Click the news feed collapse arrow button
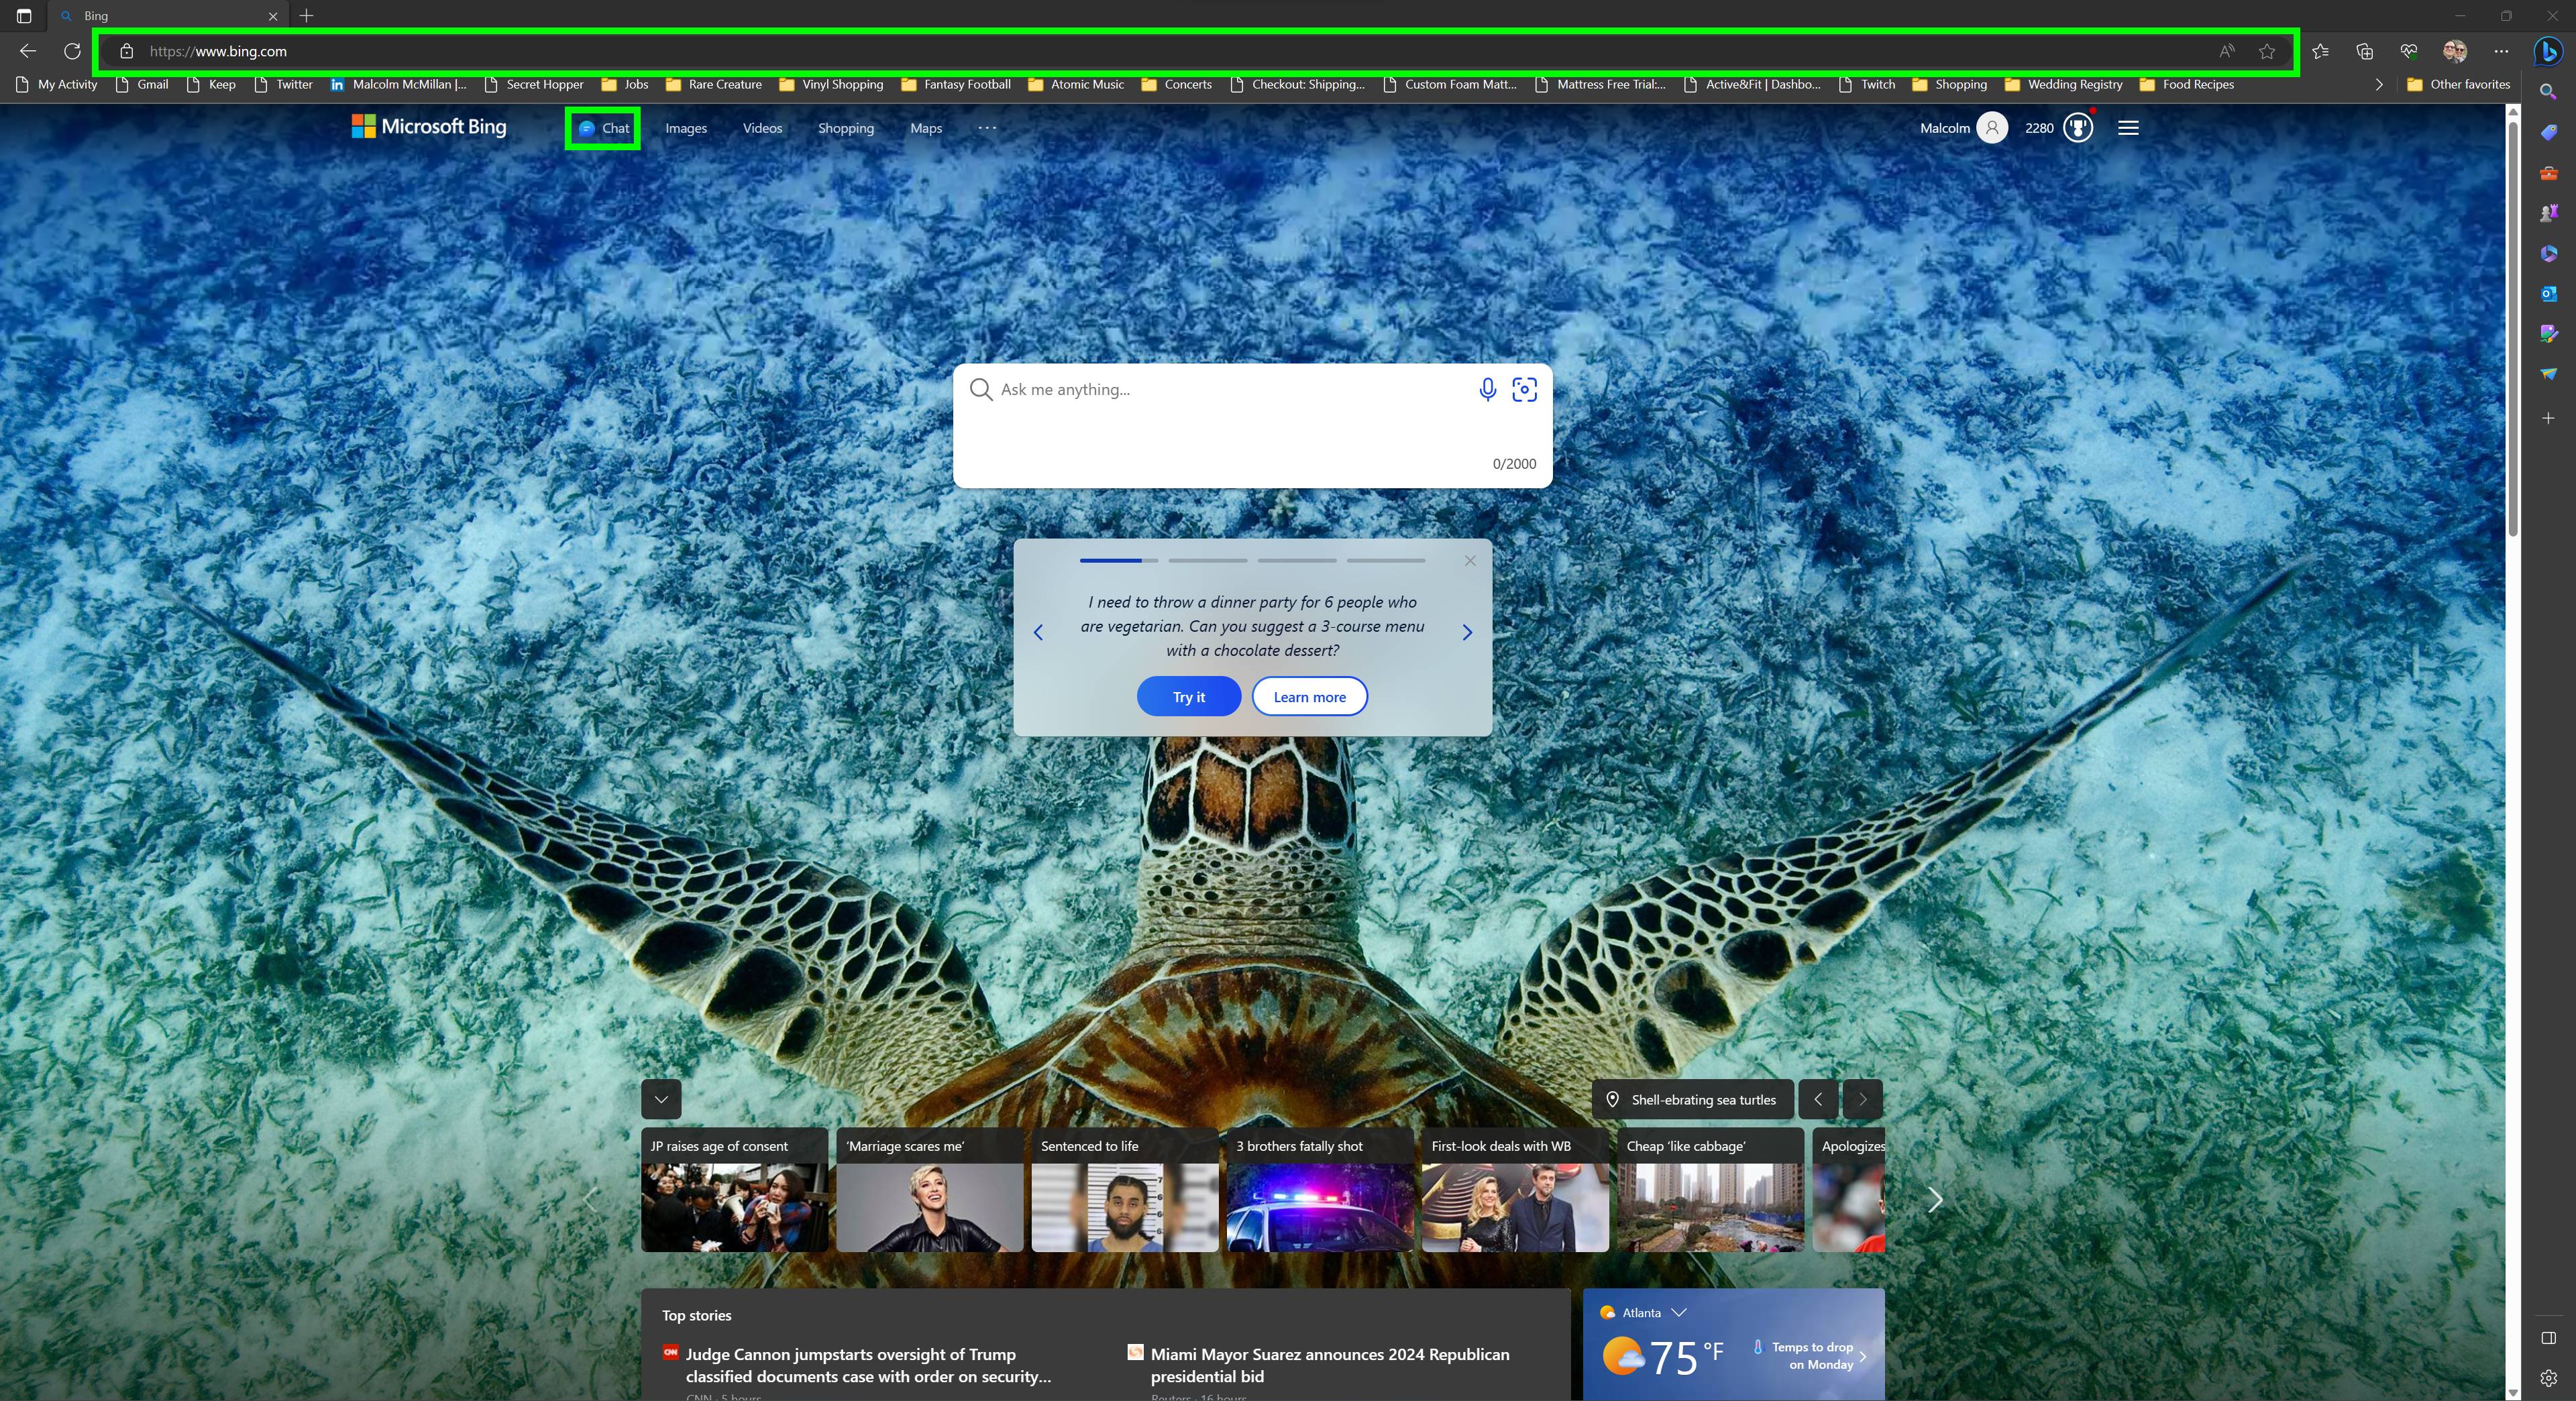2576x1401 pixels. 663,1099
